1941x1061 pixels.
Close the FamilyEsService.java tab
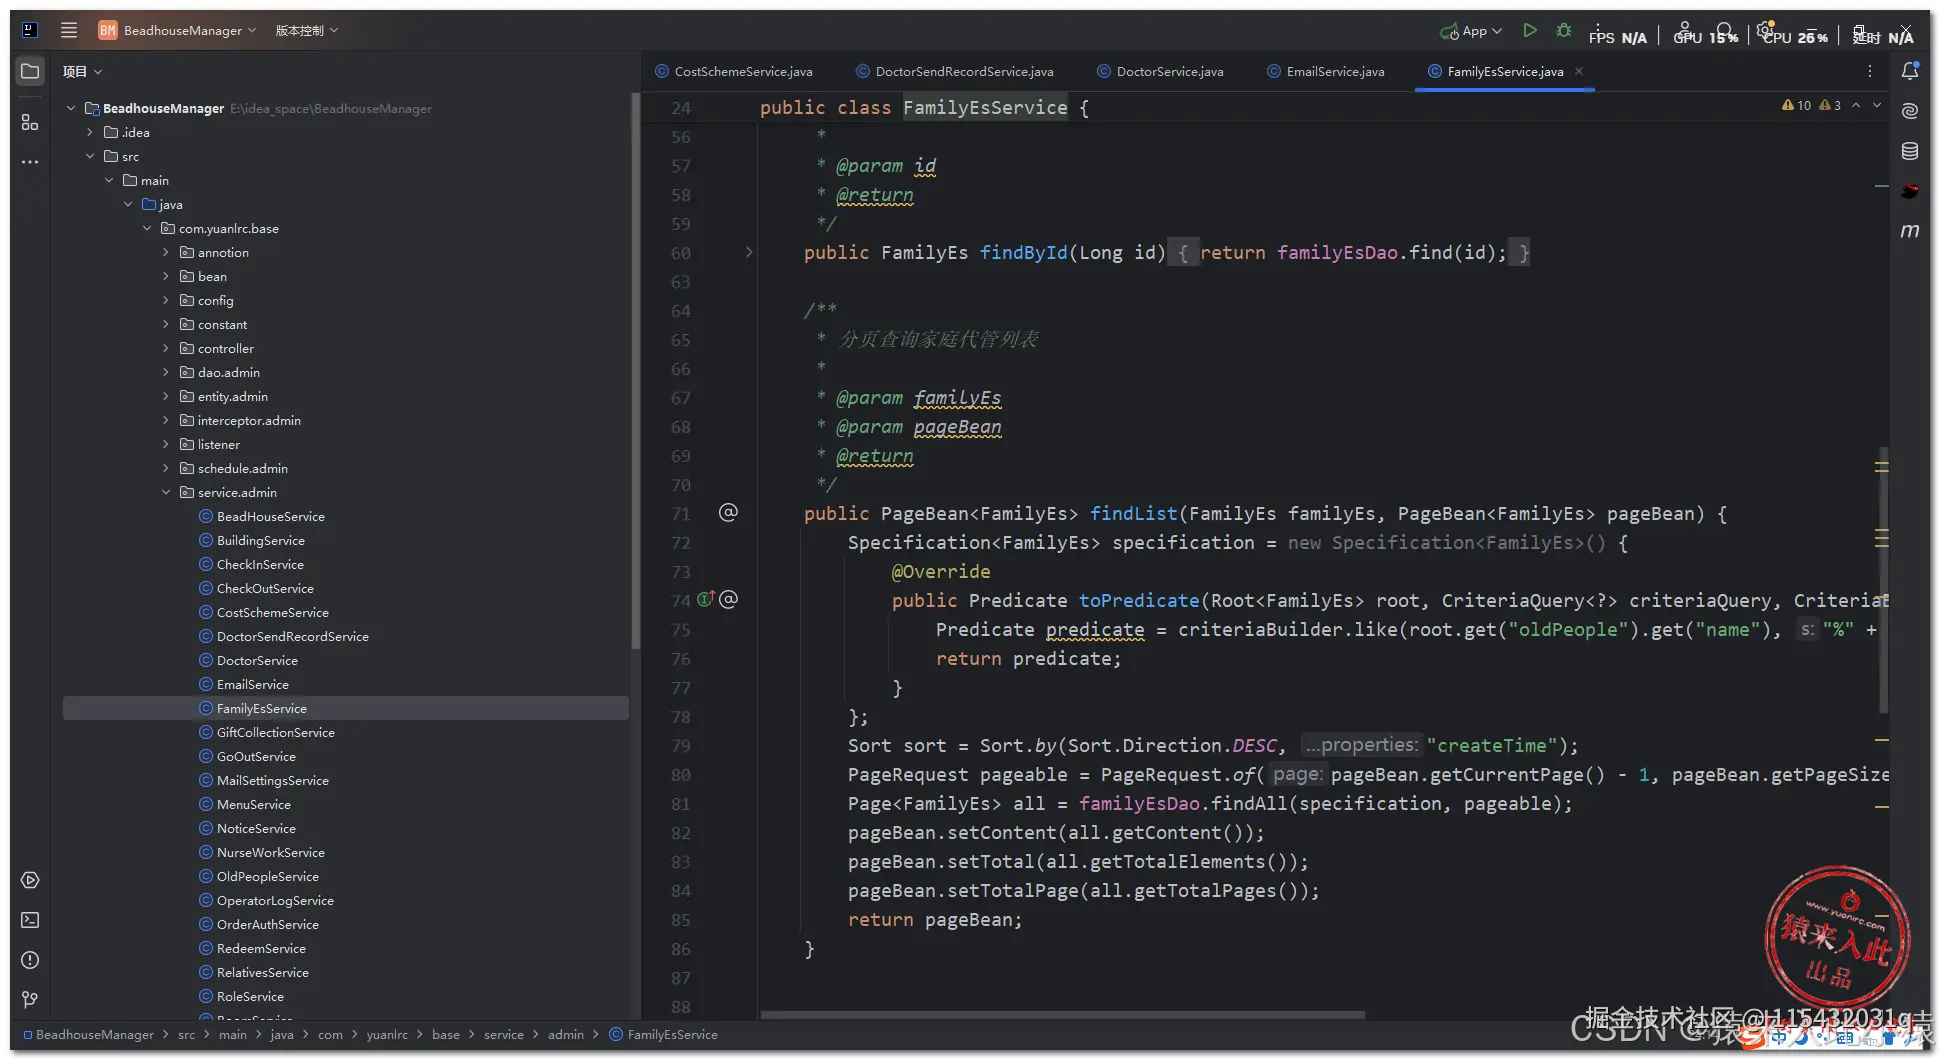(1579, 71)
